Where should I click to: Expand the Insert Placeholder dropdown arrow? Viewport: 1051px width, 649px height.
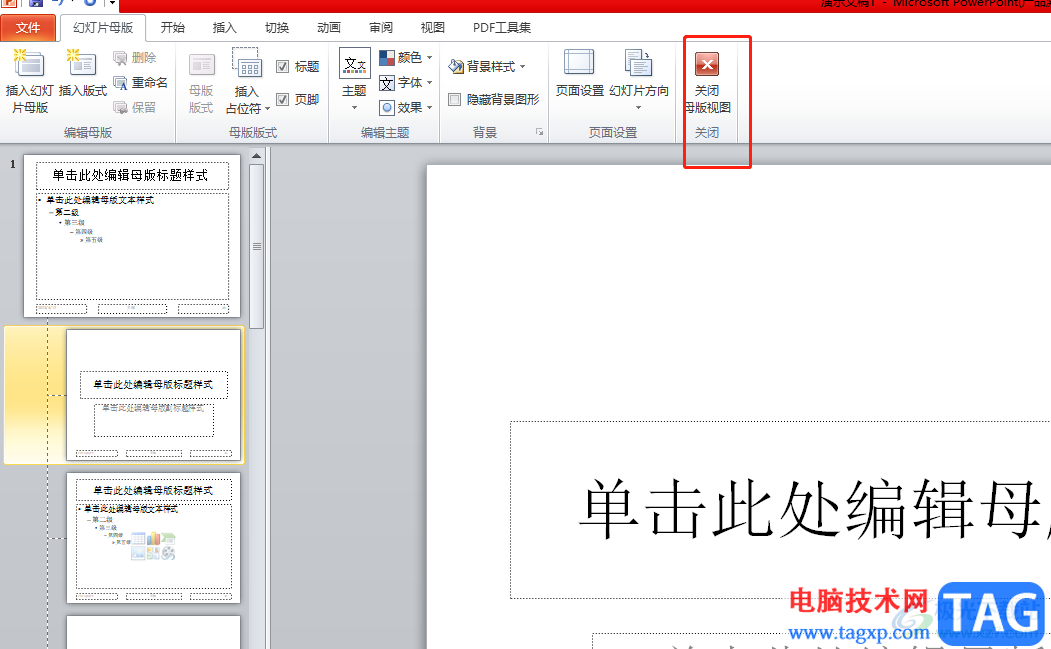tap(267, 109)
